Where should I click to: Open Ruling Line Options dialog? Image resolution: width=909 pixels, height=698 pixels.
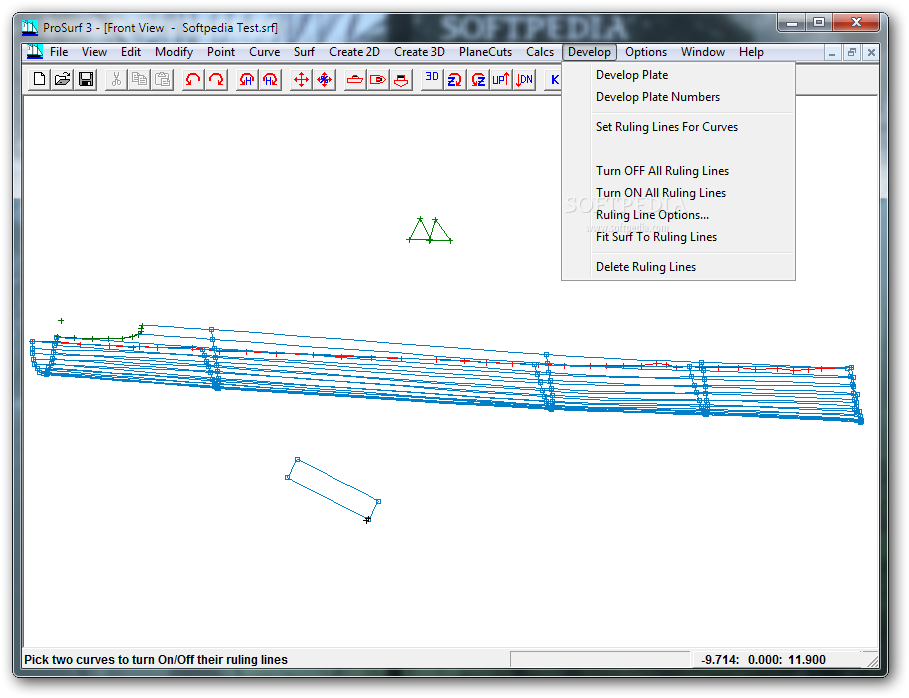coord(678,215)
